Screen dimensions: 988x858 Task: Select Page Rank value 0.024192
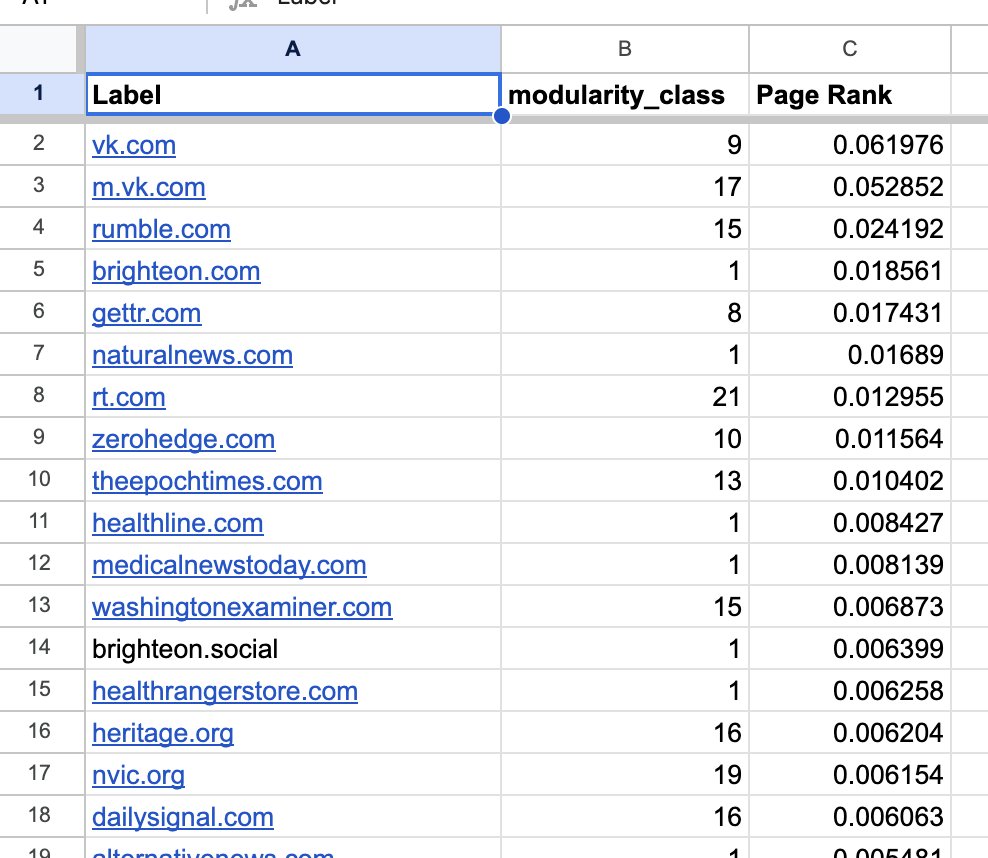(849, 229)
